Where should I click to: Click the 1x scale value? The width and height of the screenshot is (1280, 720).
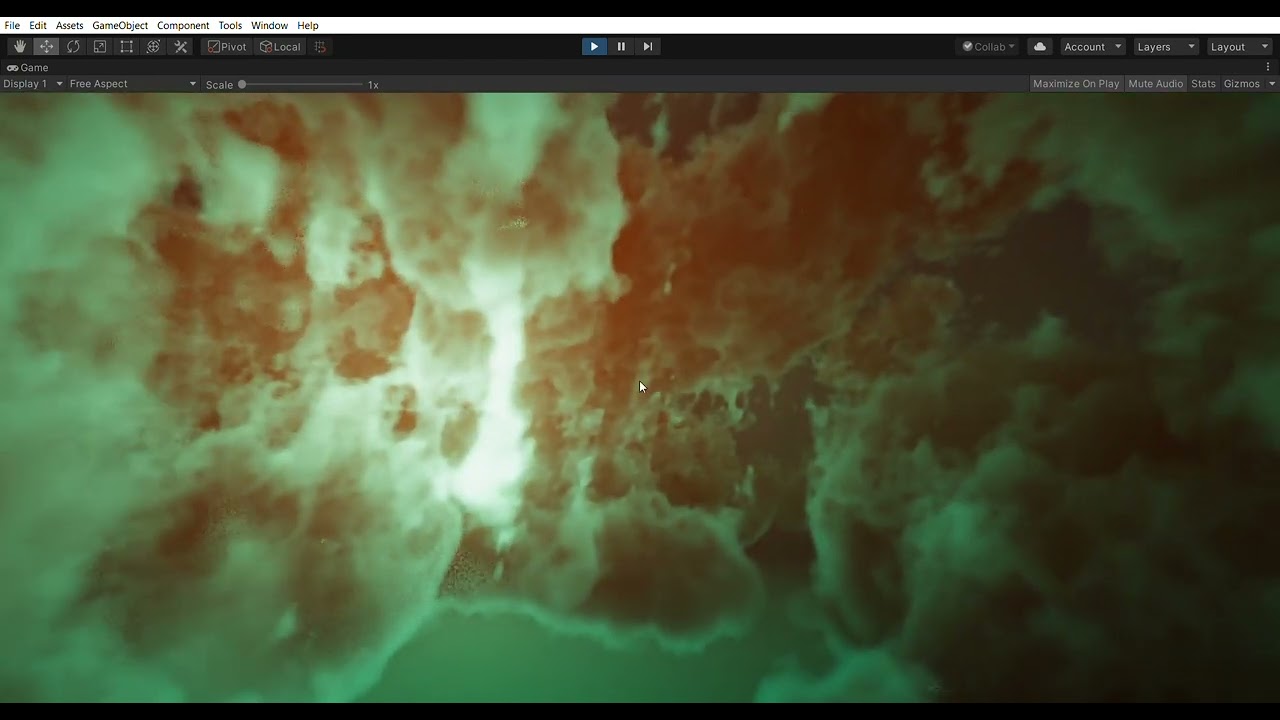point(373,85)
